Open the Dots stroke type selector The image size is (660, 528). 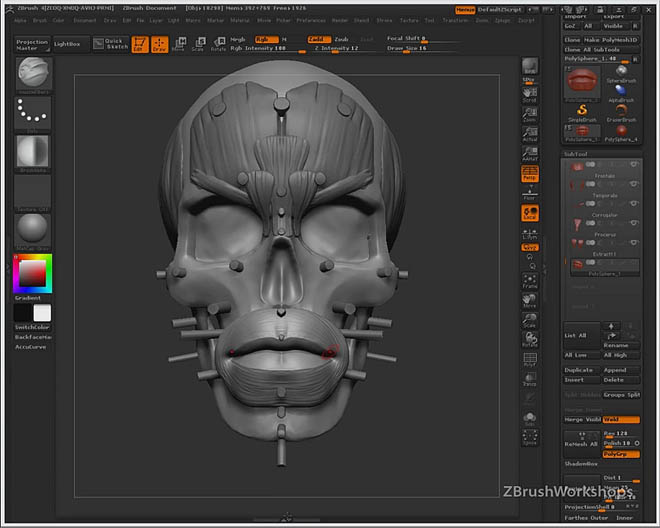click(32, 114)
